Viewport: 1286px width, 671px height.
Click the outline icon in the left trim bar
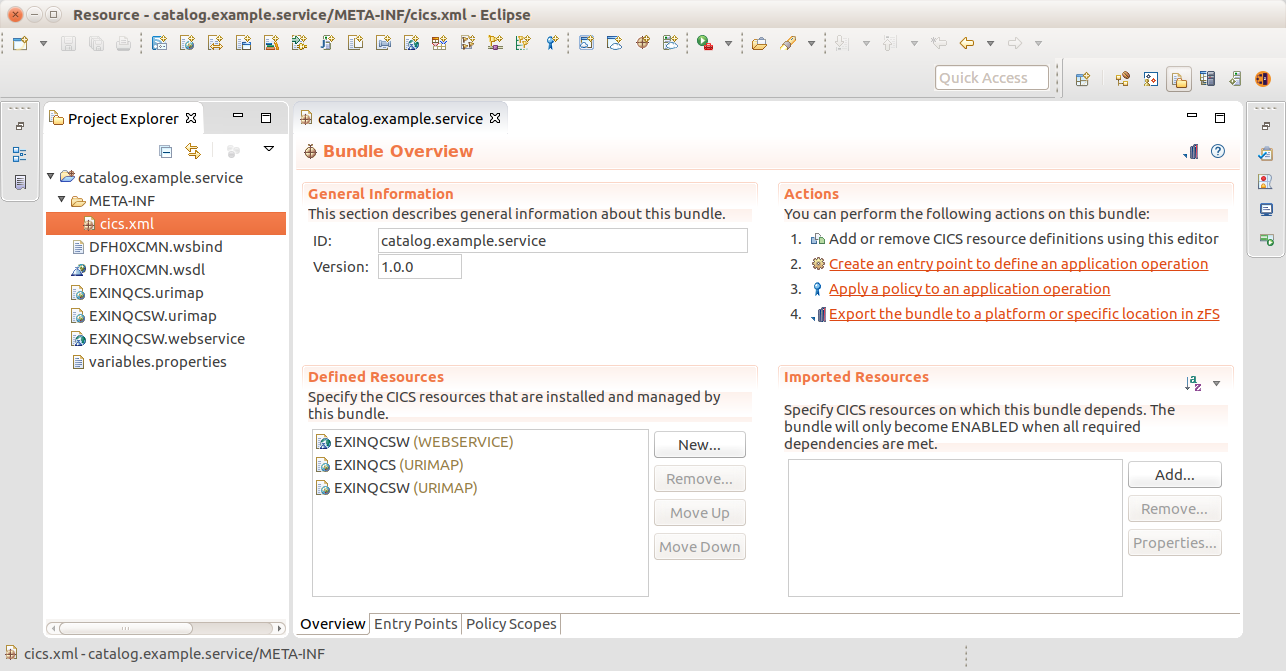(20, 155)
